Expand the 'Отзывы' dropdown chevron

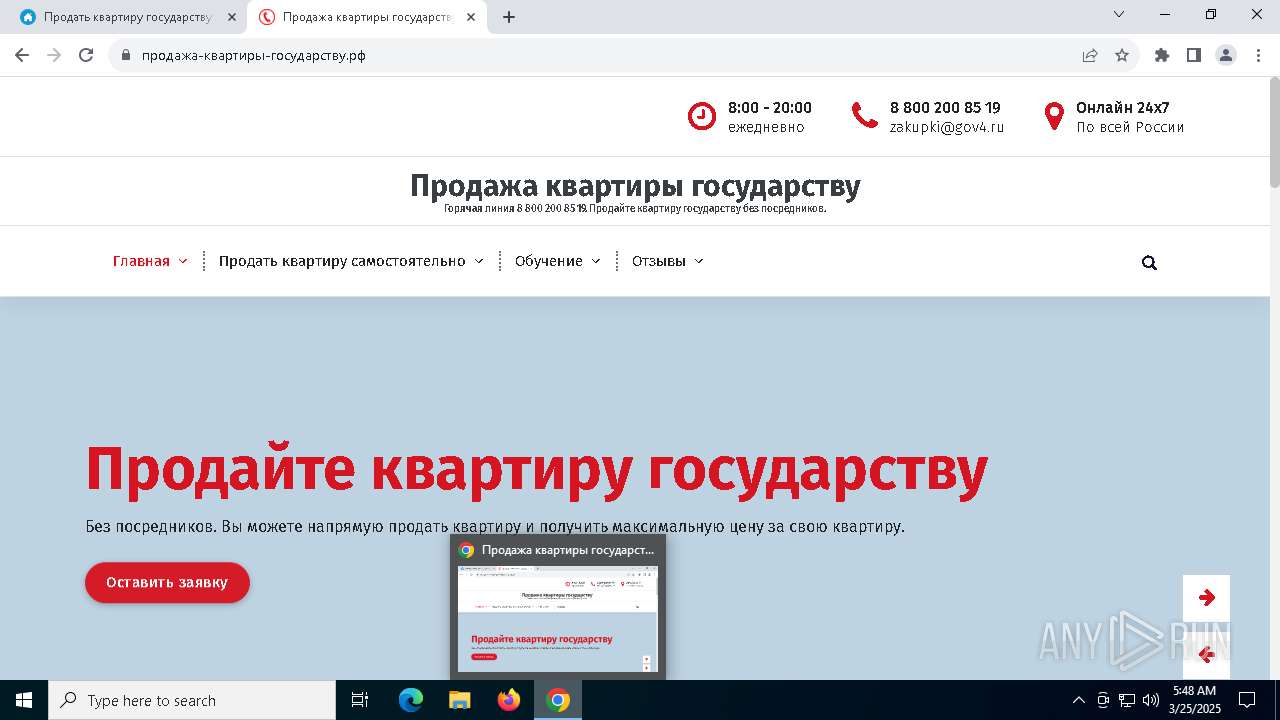pos(699,261)
